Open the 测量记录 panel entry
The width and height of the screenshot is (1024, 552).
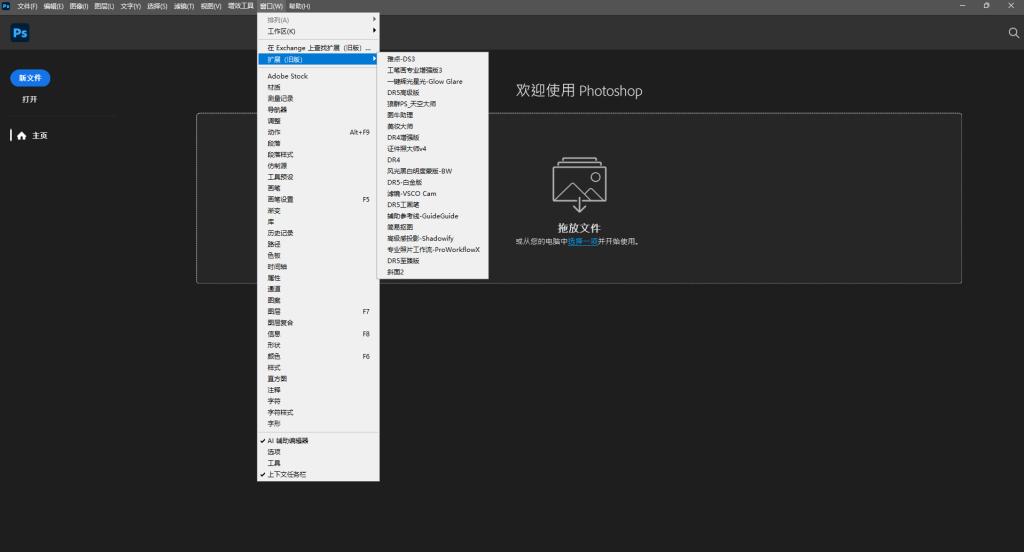pyautogui.click(x=318, y=99)
